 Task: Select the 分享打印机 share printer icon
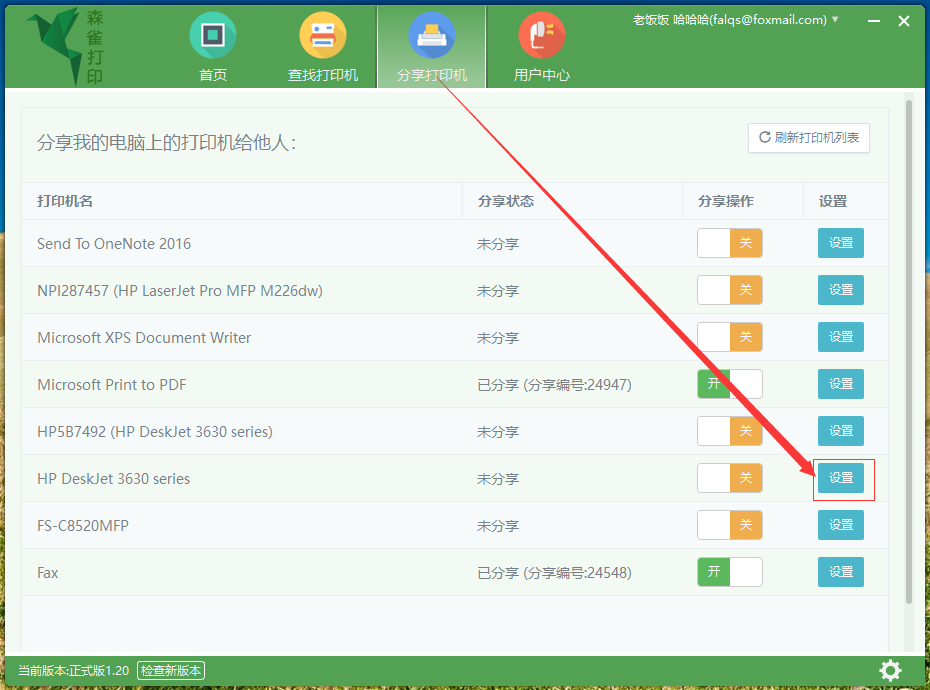[432, 36]
